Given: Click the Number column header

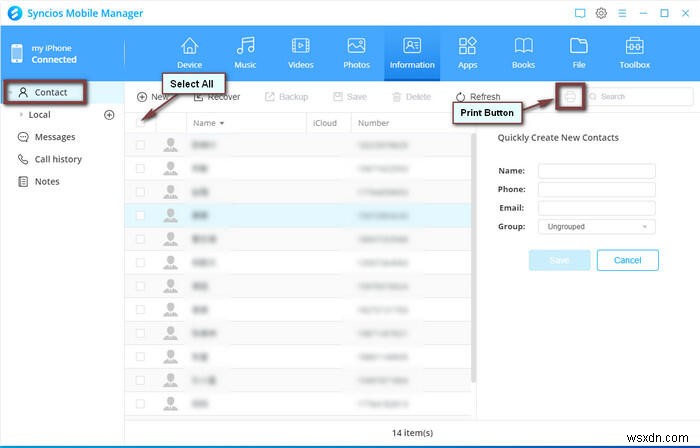Looking at the screenshot, I should (373, 123).
